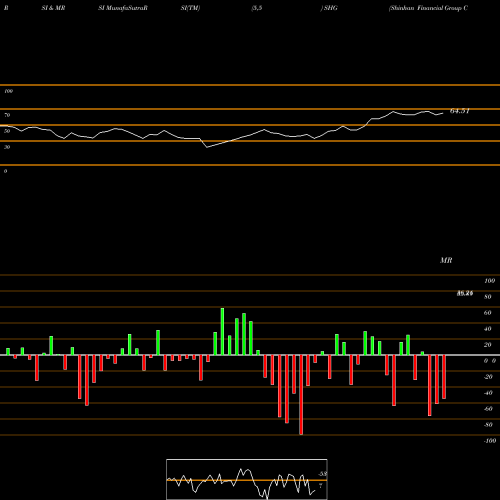Image resolution: width=500 pixels, height=500 pixels.
Task: Click the MR axis label 100
Action: [x=490, y=281]
